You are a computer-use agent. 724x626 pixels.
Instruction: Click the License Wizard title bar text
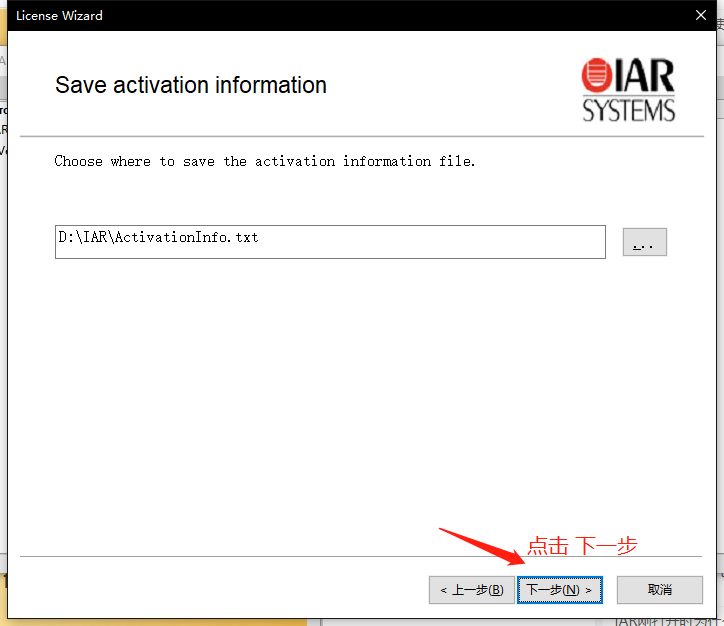59,16
